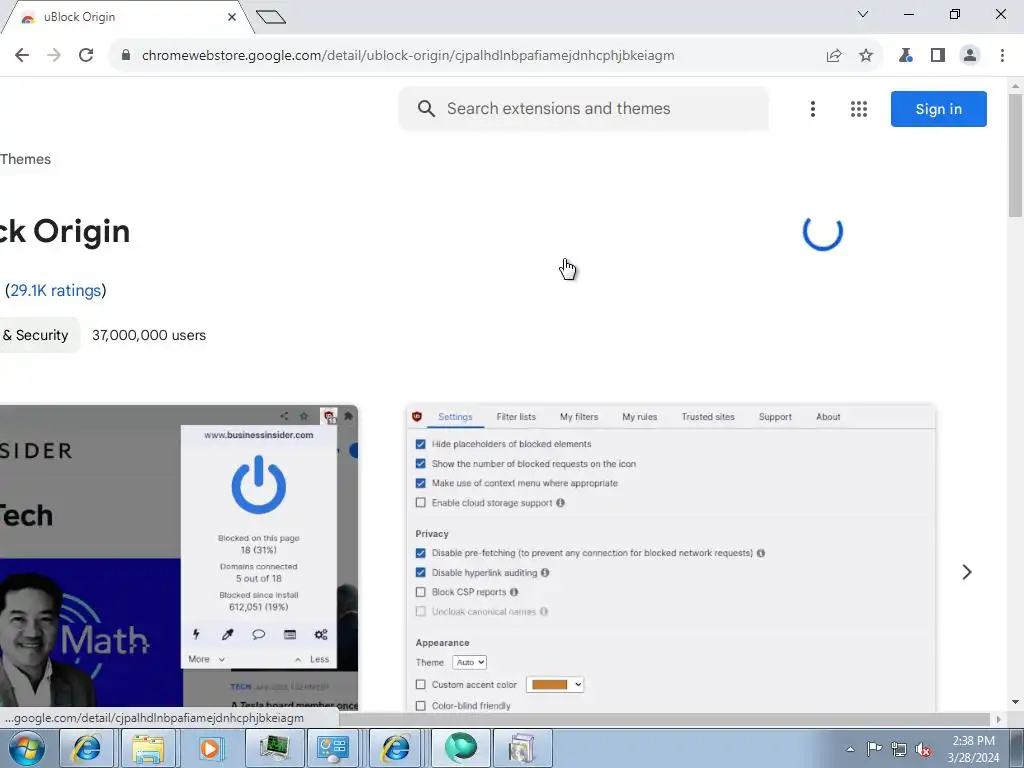This screenshot has width=1024, height=768.
Task: Click the info icon beside Enable cloud storage support
Action: [x=560, y=503]
